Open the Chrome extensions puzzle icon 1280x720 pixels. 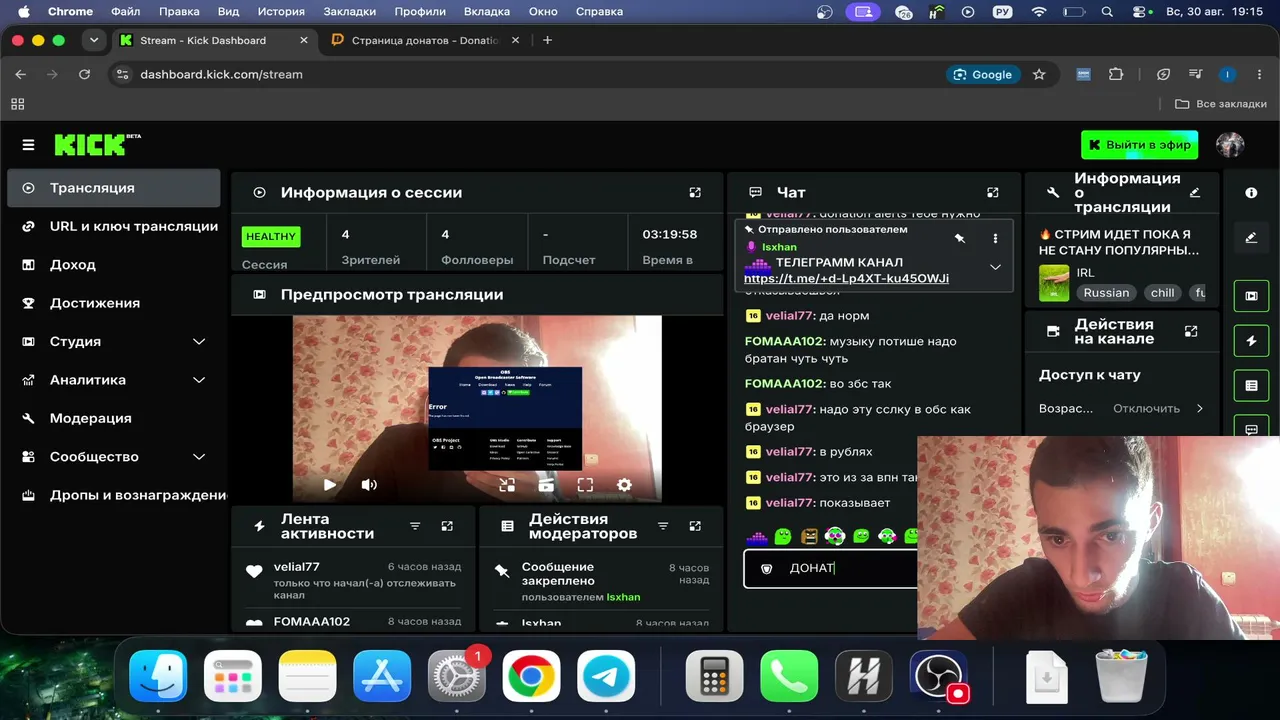[x=1116, y=74]
